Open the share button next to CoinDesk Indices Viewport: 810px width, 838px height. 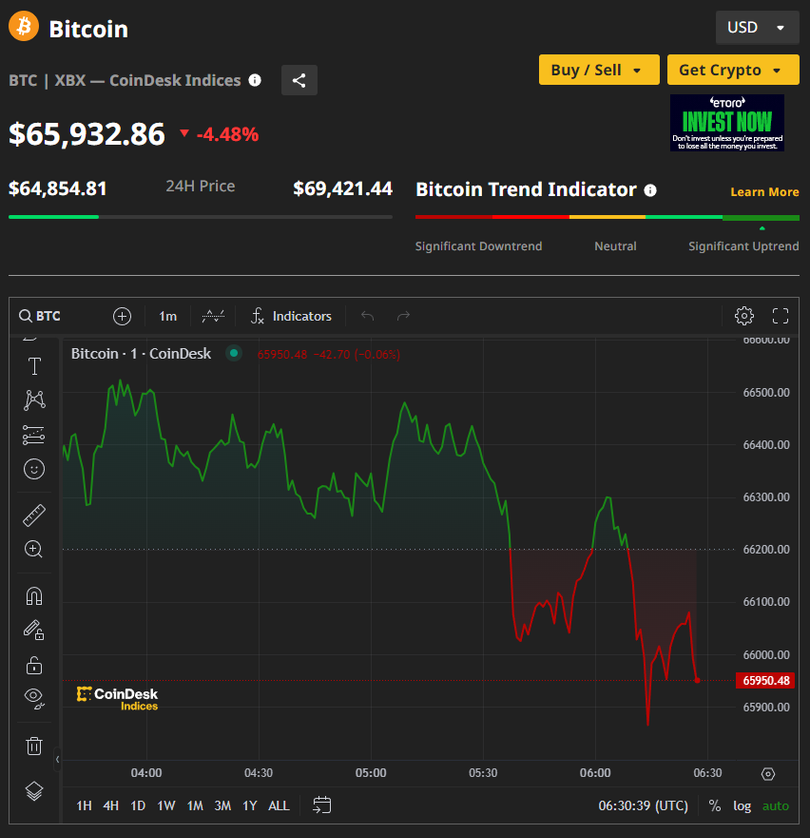299,81
